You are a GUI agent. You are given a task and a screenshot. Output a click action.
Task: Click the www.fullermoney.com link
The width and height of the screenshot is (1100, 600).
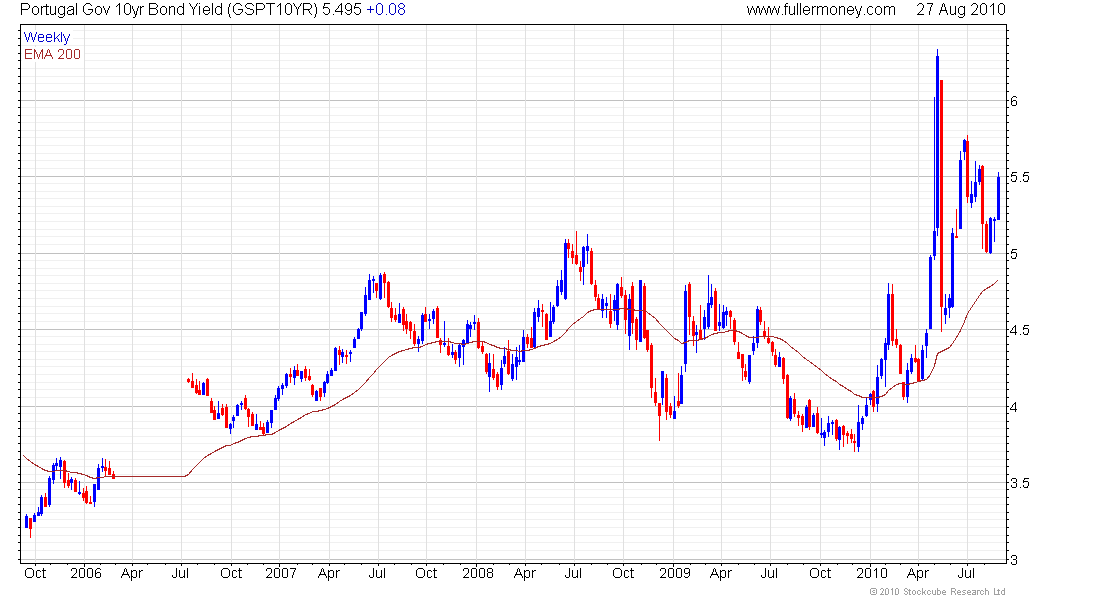(821, 10)
